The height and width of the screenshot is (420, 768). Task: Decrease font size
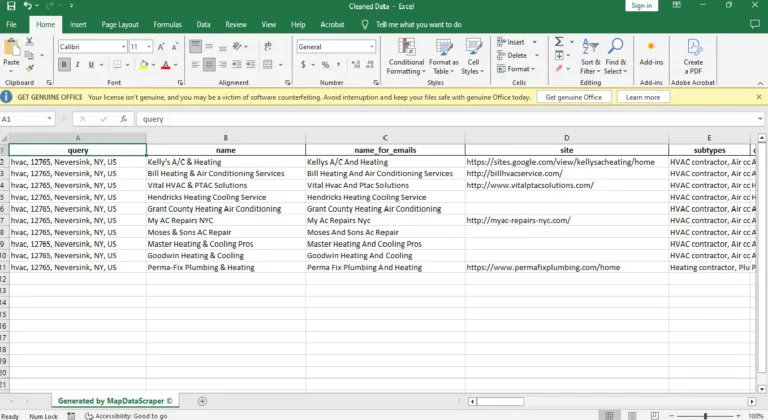pyautogui.click(x=175, y=47)
